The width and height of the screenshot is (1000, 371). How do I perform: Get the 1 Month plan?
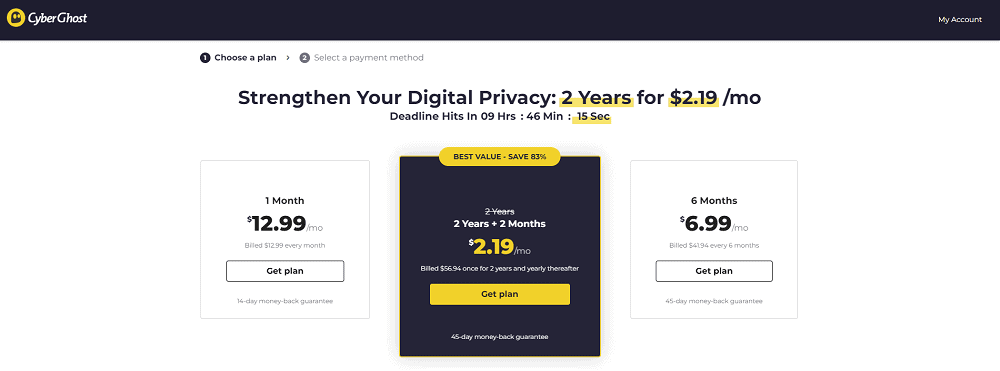(285, 271)
